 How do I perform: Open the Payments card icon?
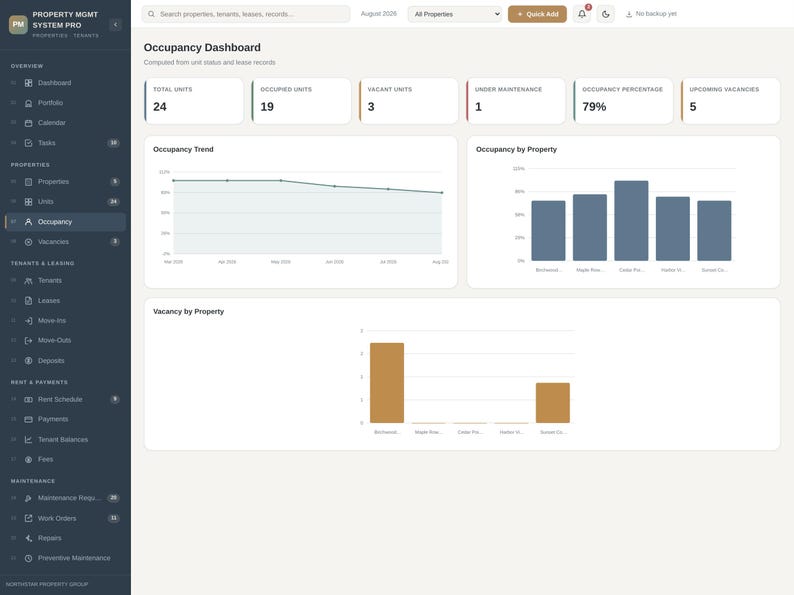pos(28,419)
